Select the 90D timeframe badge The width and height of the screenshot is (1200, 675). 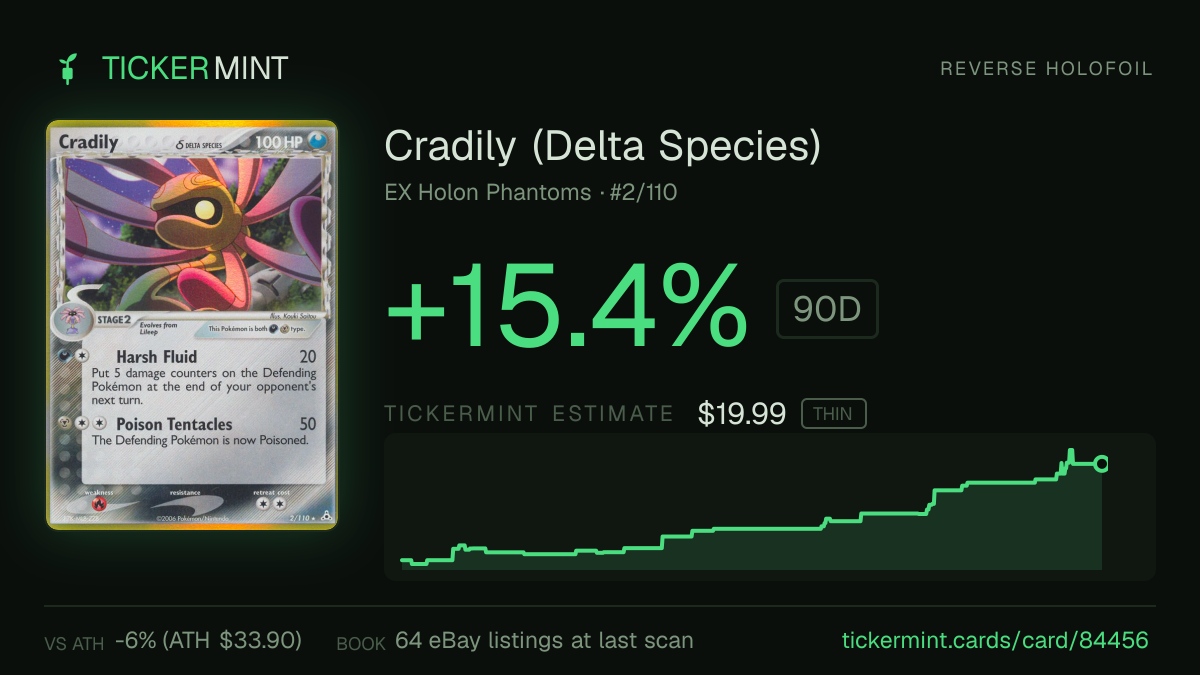(827, 309)
